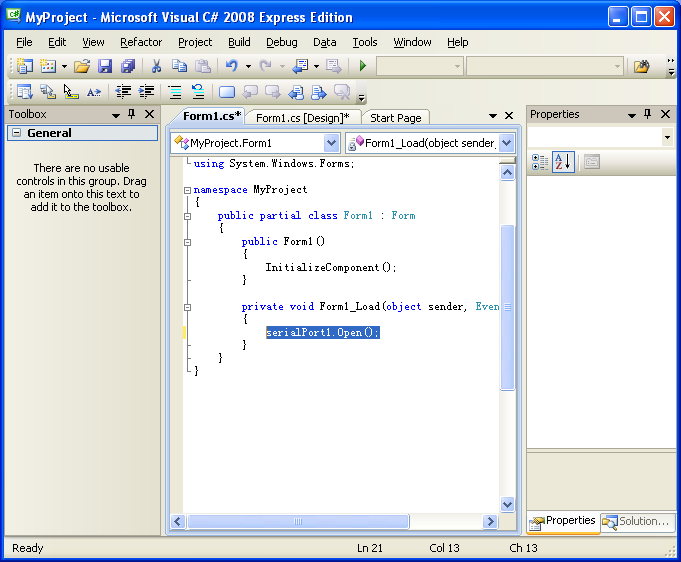This screenshot has height=562, width=681.
Task: Click the Clear All Bookmarks icon
Action: (x=342, y=92)
